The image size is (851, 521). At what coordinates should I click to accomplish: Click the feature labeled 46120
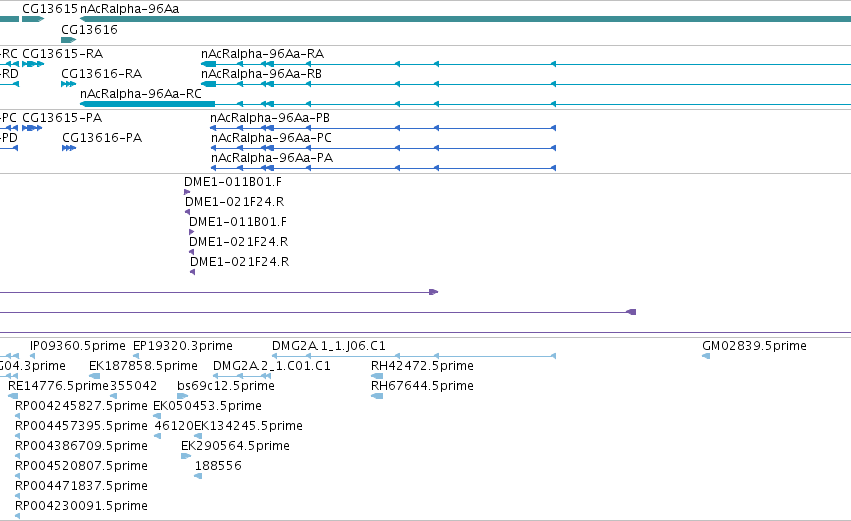click(x=174, y=426)
